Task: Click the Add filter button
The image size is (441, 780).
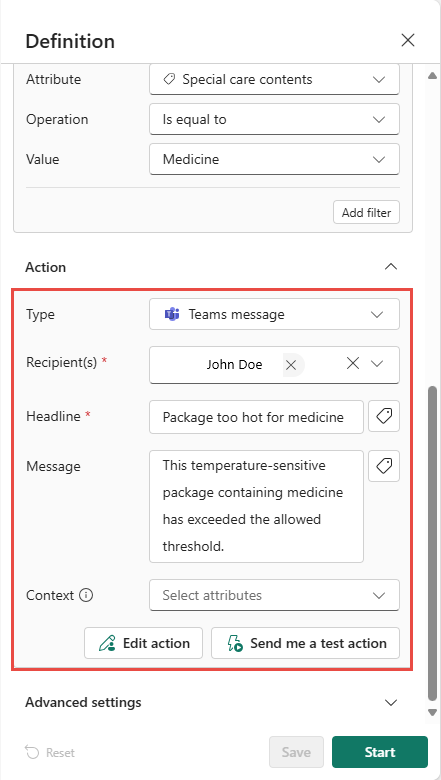Action: pos(366,213)
